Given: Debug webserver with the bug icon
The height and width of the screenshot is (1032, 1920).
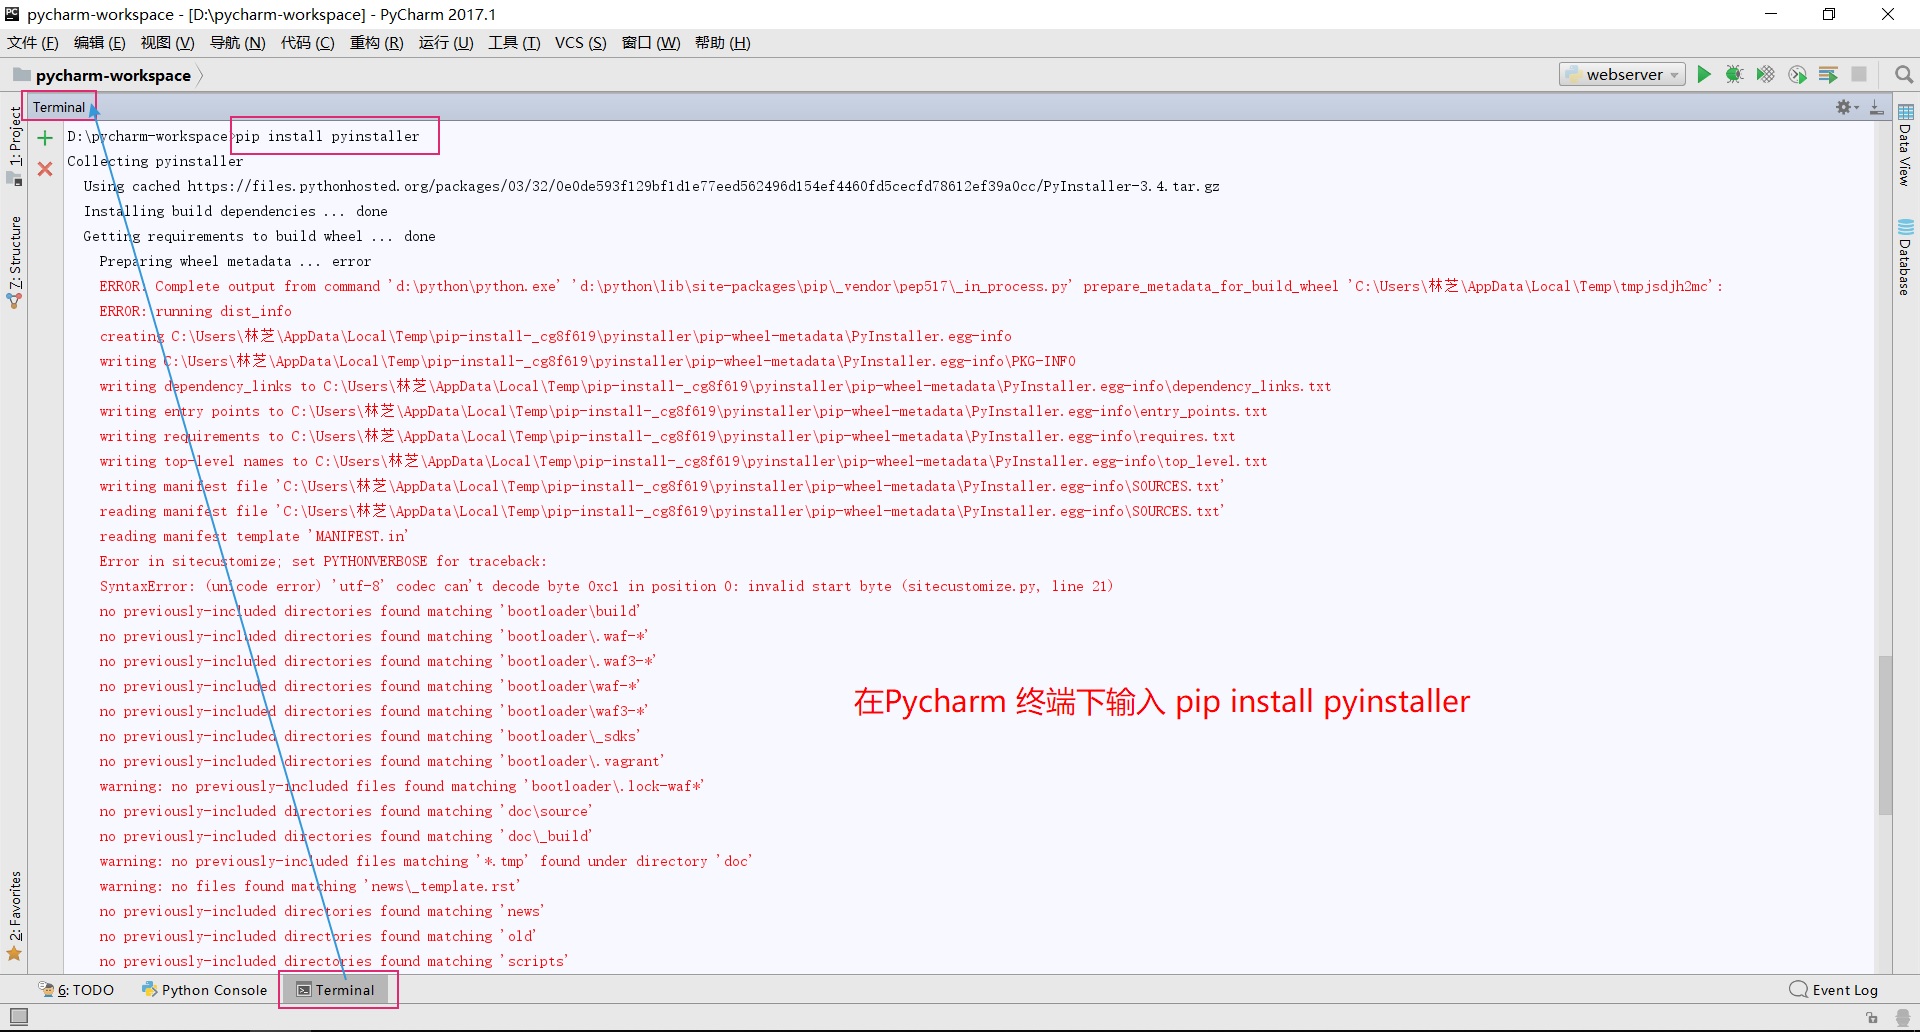Looking at the screenshot, I should pyautogui.click(x=1735, y=74).
